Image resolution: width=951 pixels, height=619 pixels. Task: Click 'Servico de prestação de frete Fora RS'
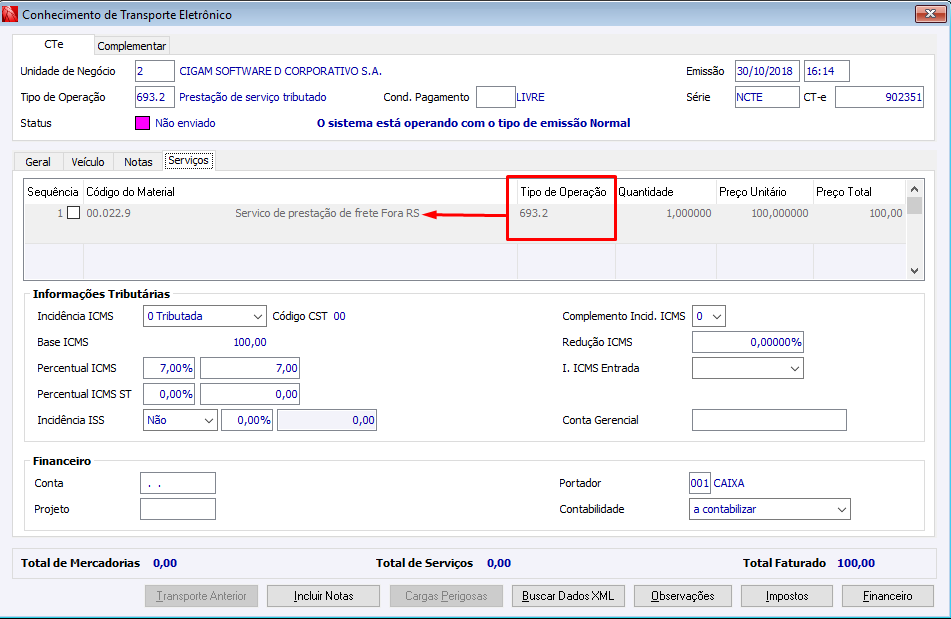(328, 213)
